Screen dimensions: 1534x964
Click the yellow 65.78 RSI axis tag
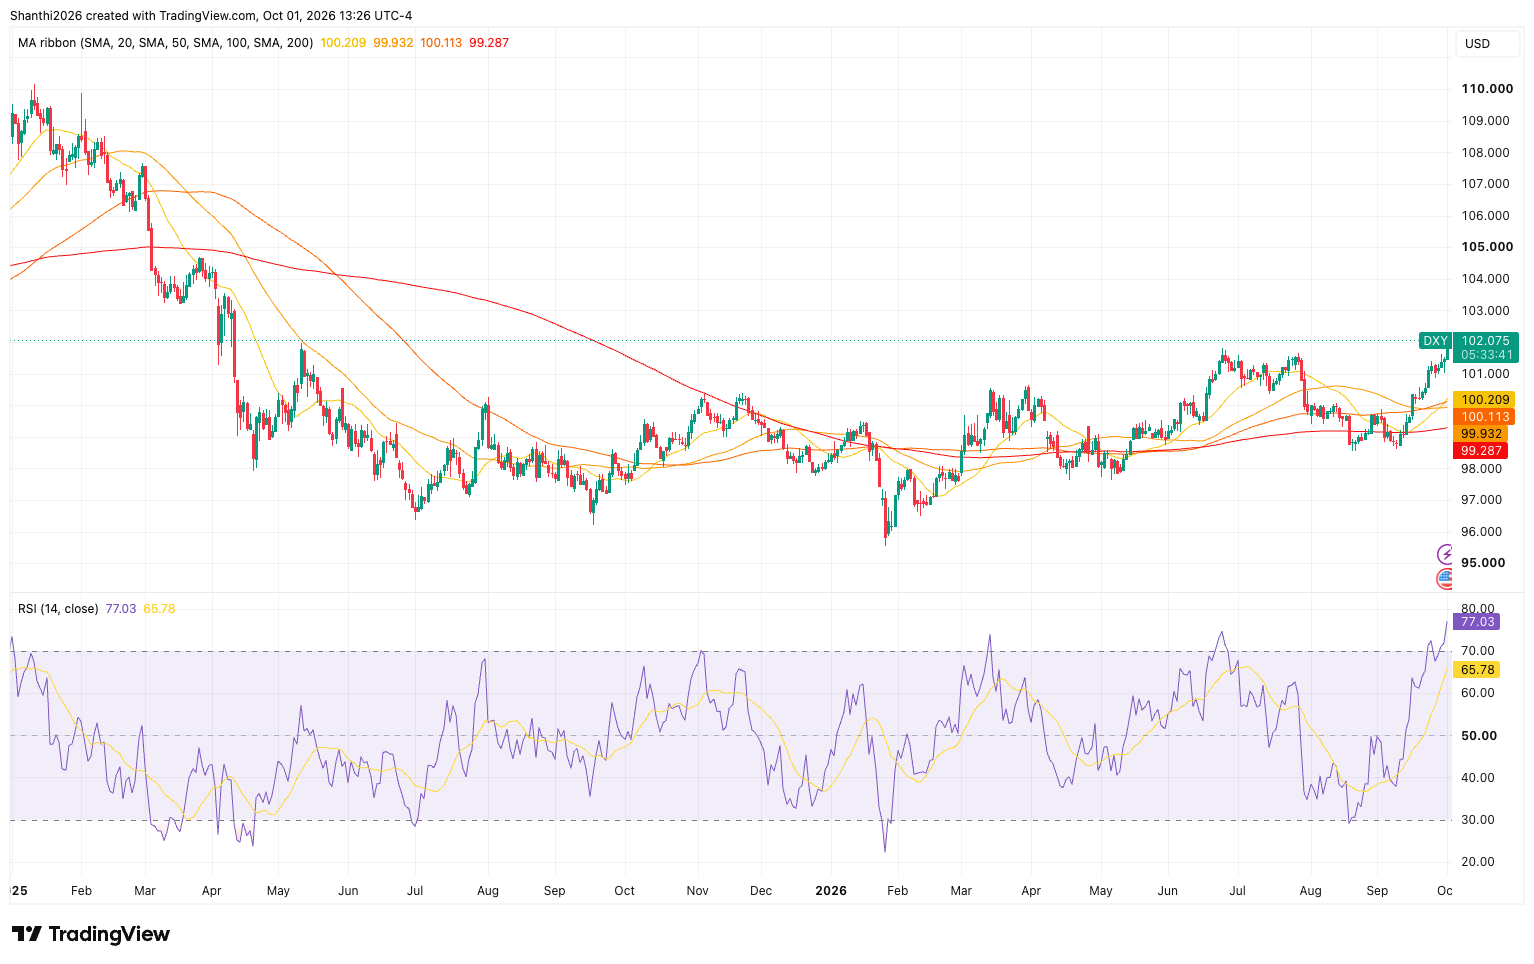click(1477, 670)
